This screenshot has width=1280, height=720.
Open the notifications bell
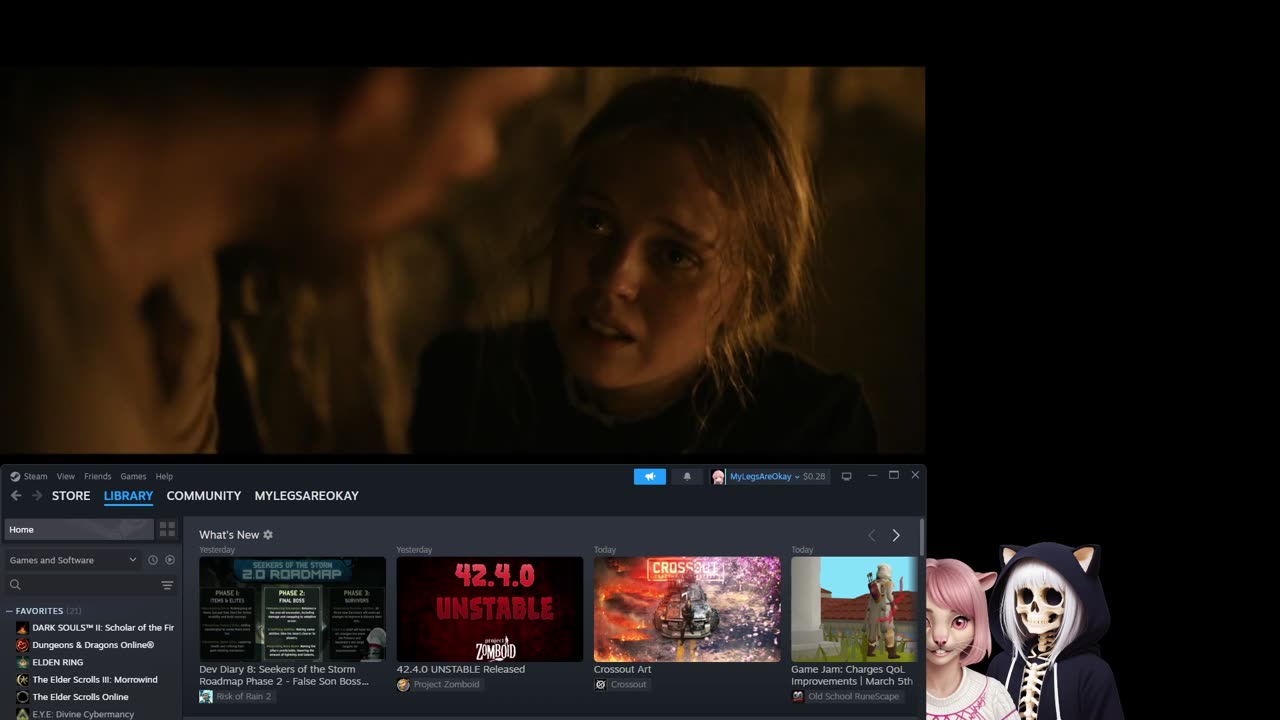coord(687,476)
